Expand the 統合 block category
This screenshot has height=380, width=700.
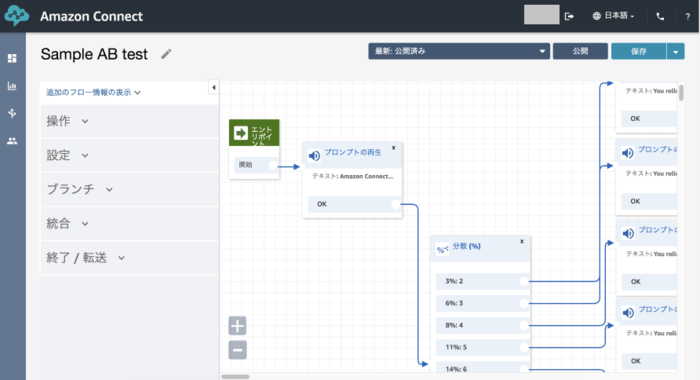(x=129, y=224)
